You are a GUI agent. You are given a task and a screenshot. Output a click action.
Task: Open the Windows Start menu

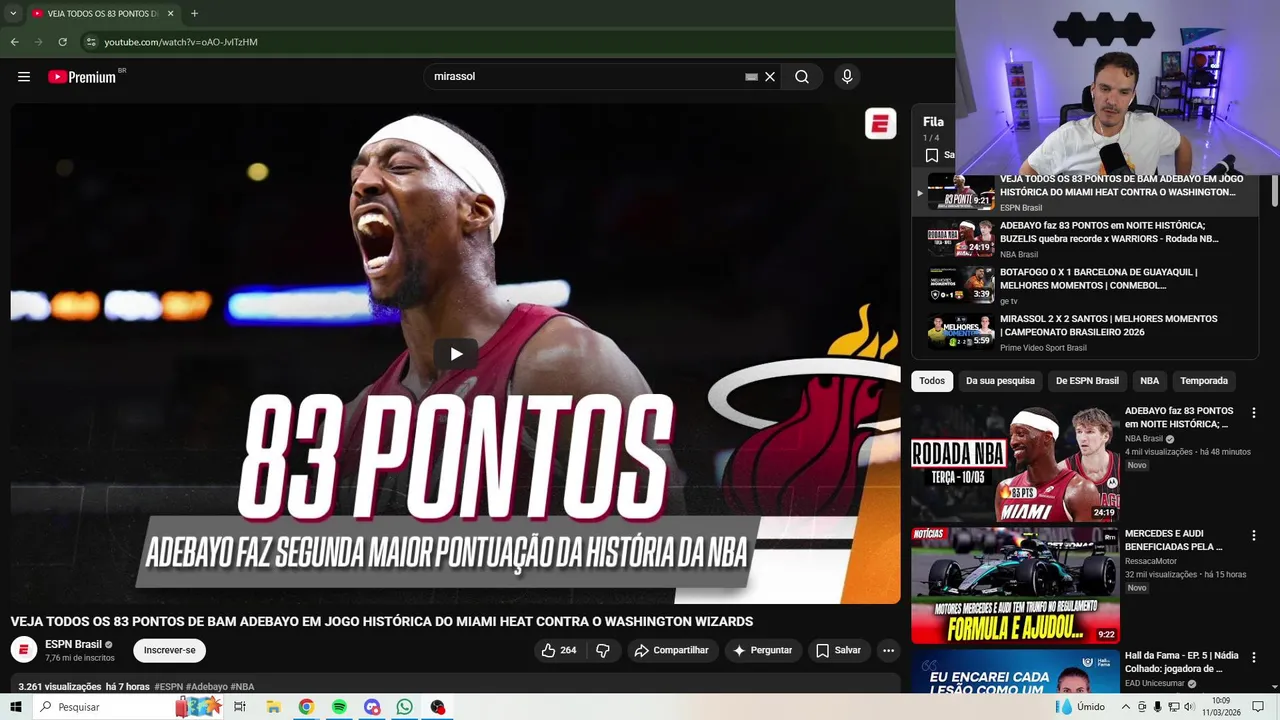click(16, 707)
